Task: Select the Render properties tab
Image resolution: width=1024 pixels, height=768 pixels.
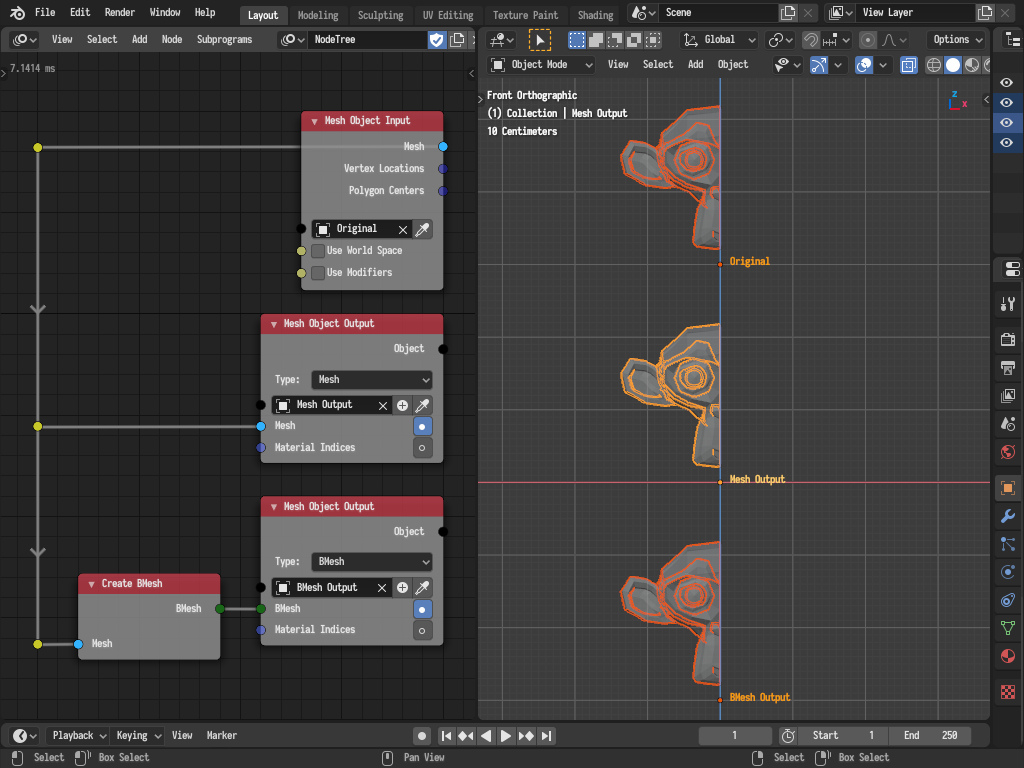Action: pos(1008,340)
